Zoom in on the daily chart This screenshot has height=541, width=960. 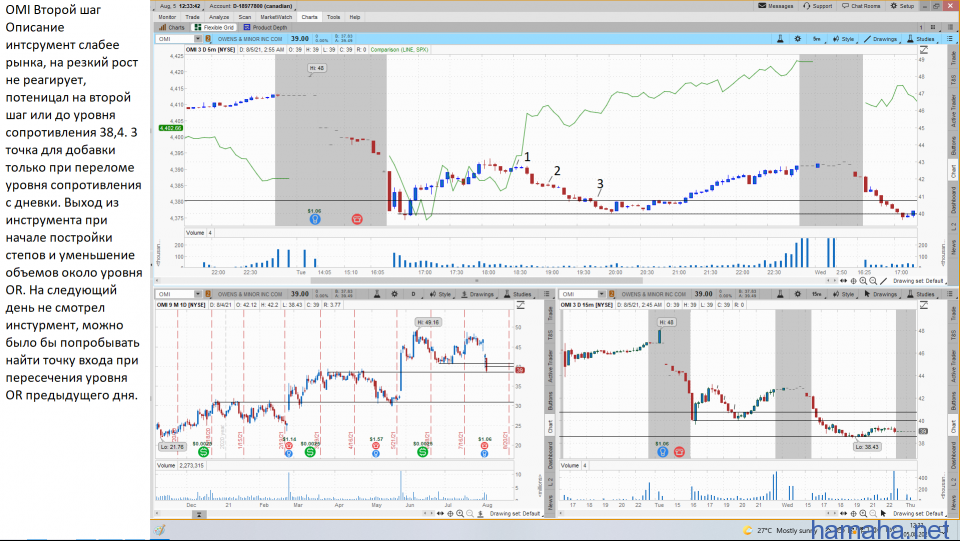coord(460,513)
